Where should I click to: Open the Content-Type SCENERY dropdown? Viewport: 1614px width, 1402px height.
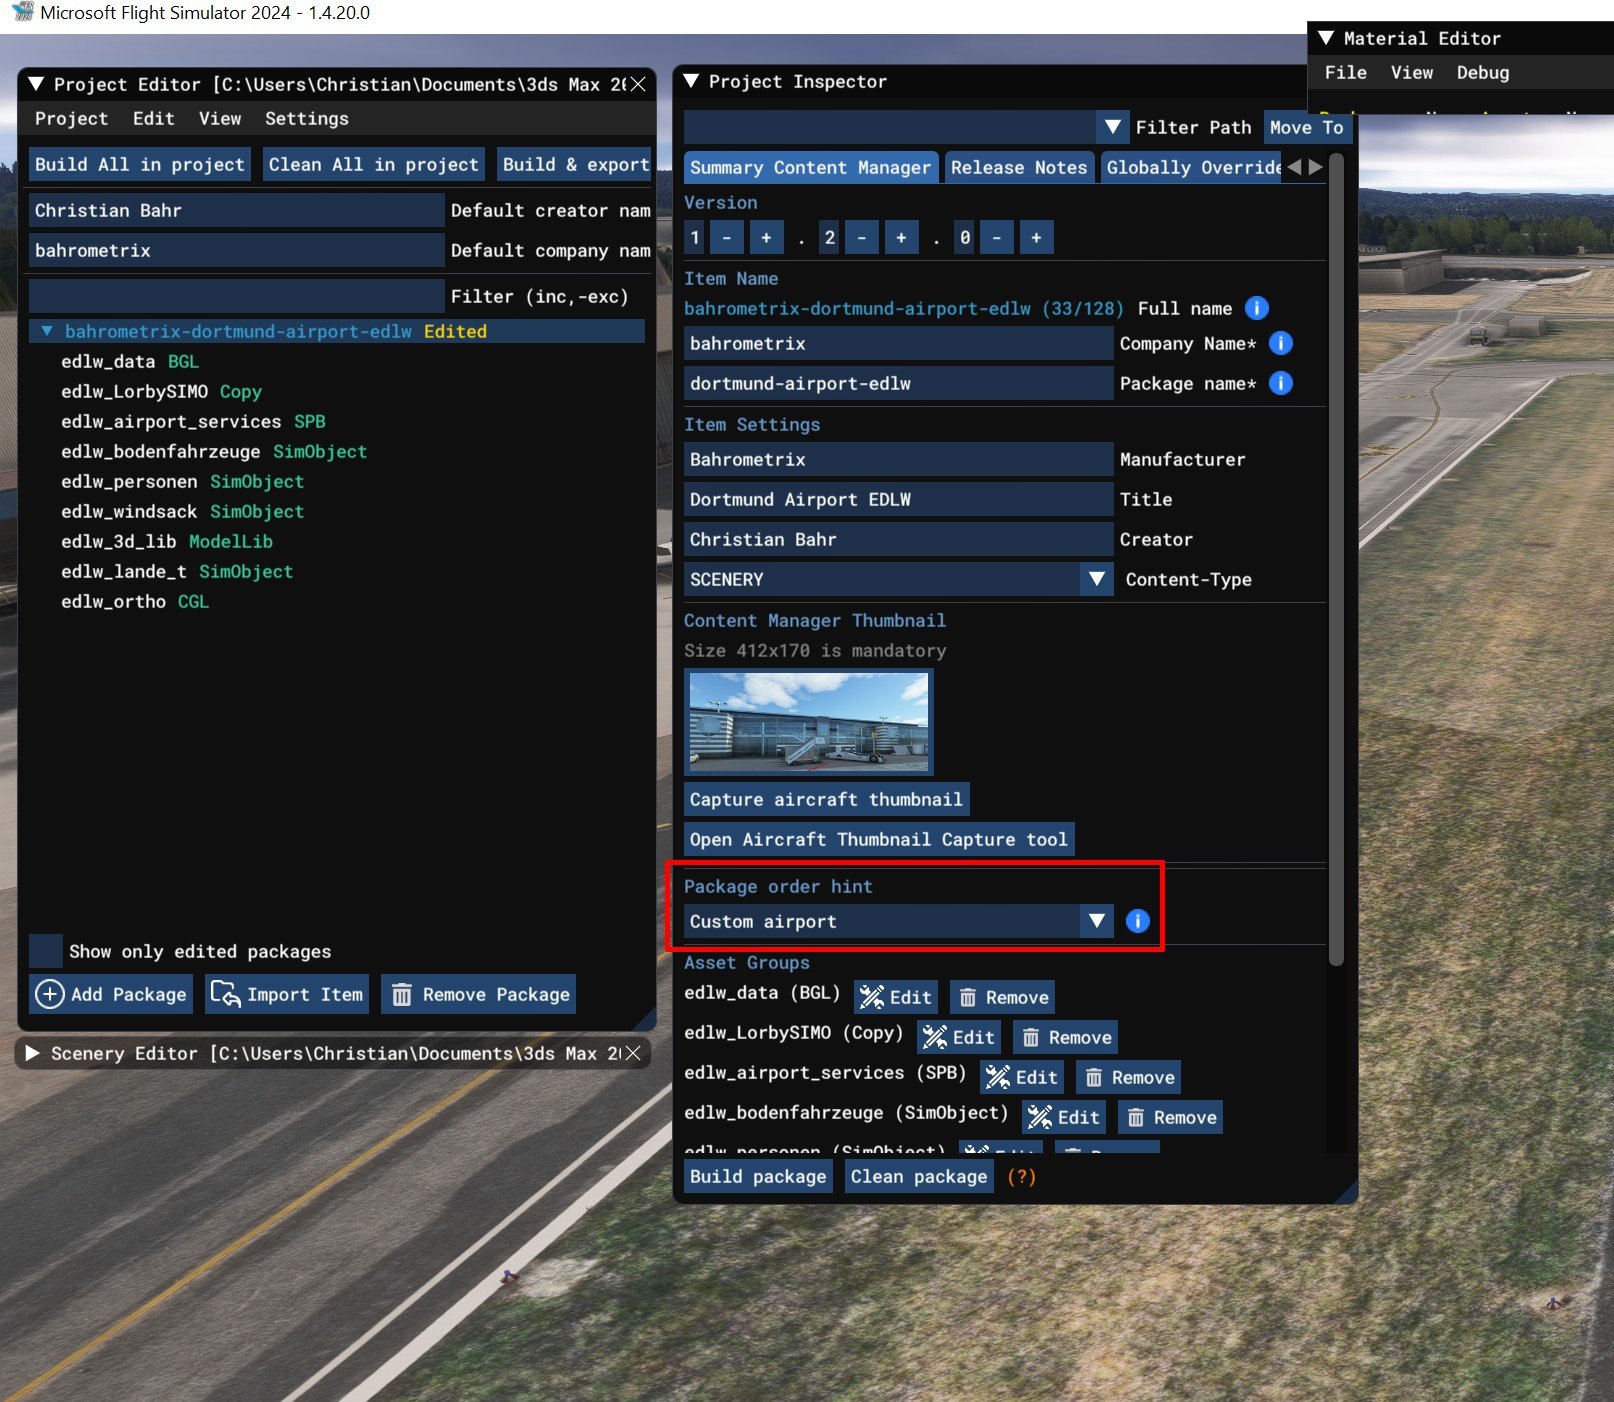(x=1097, y=579)
